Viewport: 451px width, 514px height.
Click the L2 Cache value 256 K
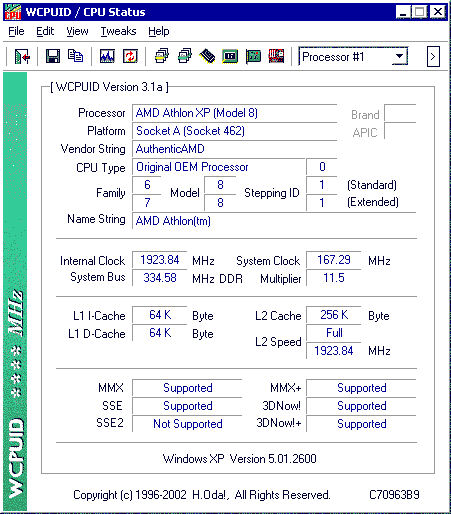click(334, 315)
